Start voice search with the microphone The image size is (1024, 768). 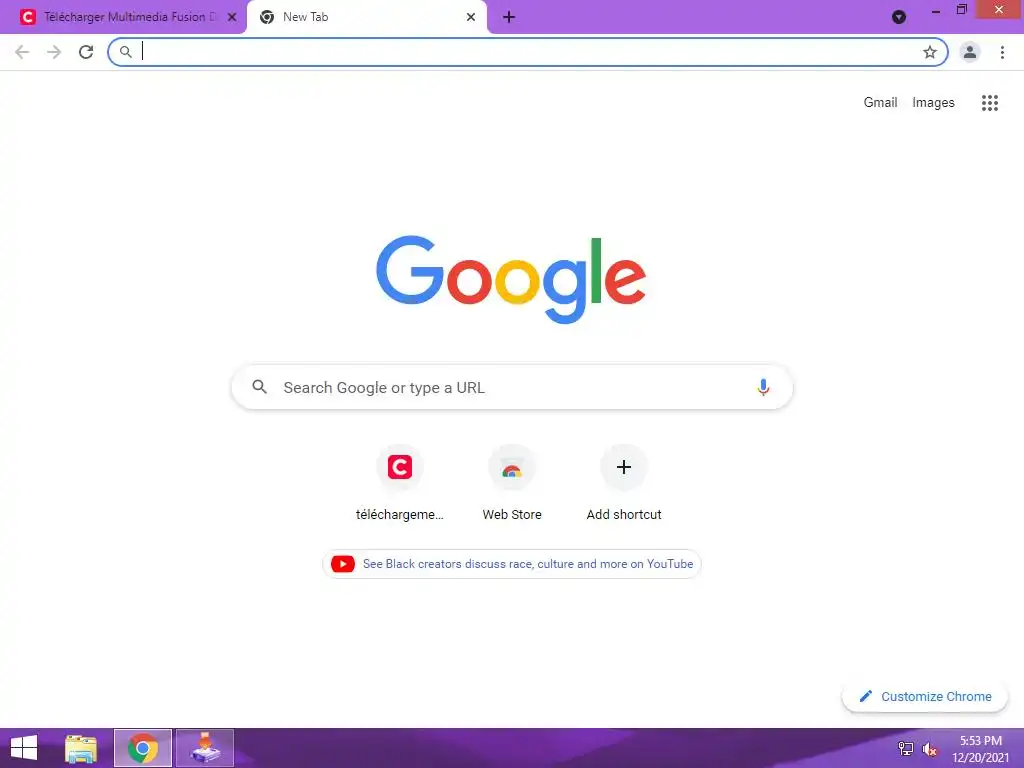[x=763, y=387]
